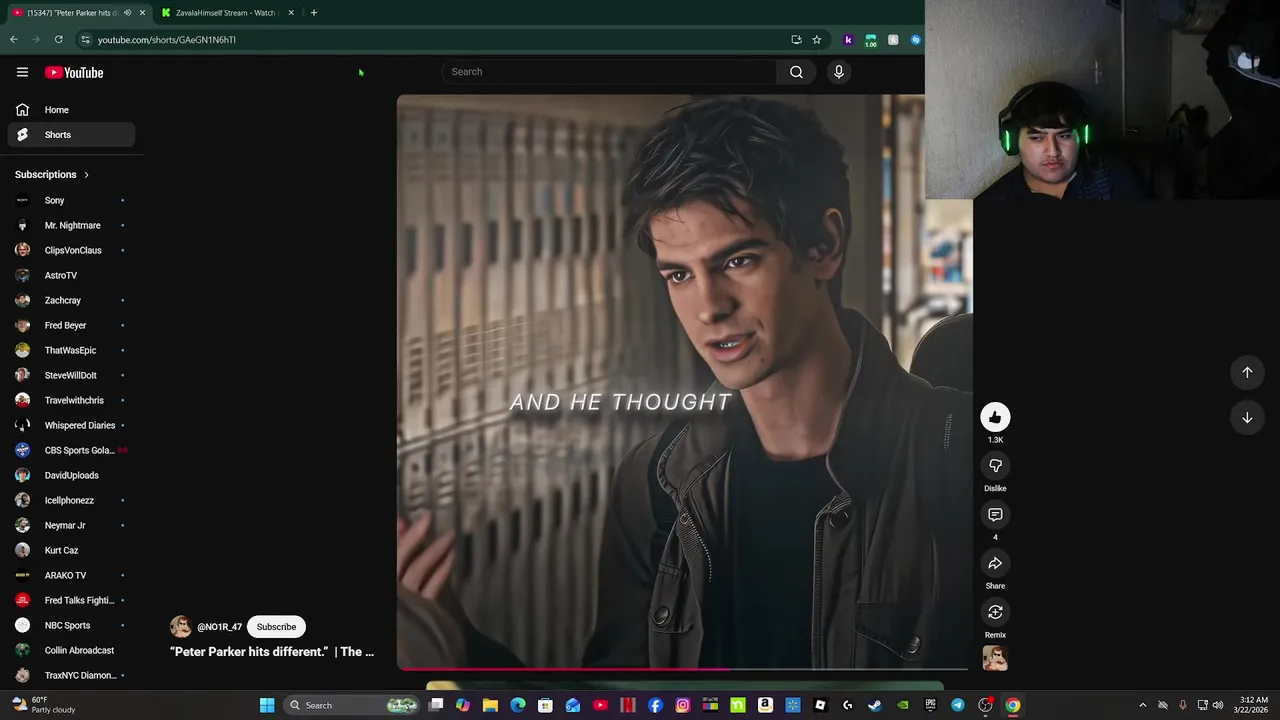Open the Shorts section in sidebar
Viewport: 1280px width, 720px height.
[71, 135]
